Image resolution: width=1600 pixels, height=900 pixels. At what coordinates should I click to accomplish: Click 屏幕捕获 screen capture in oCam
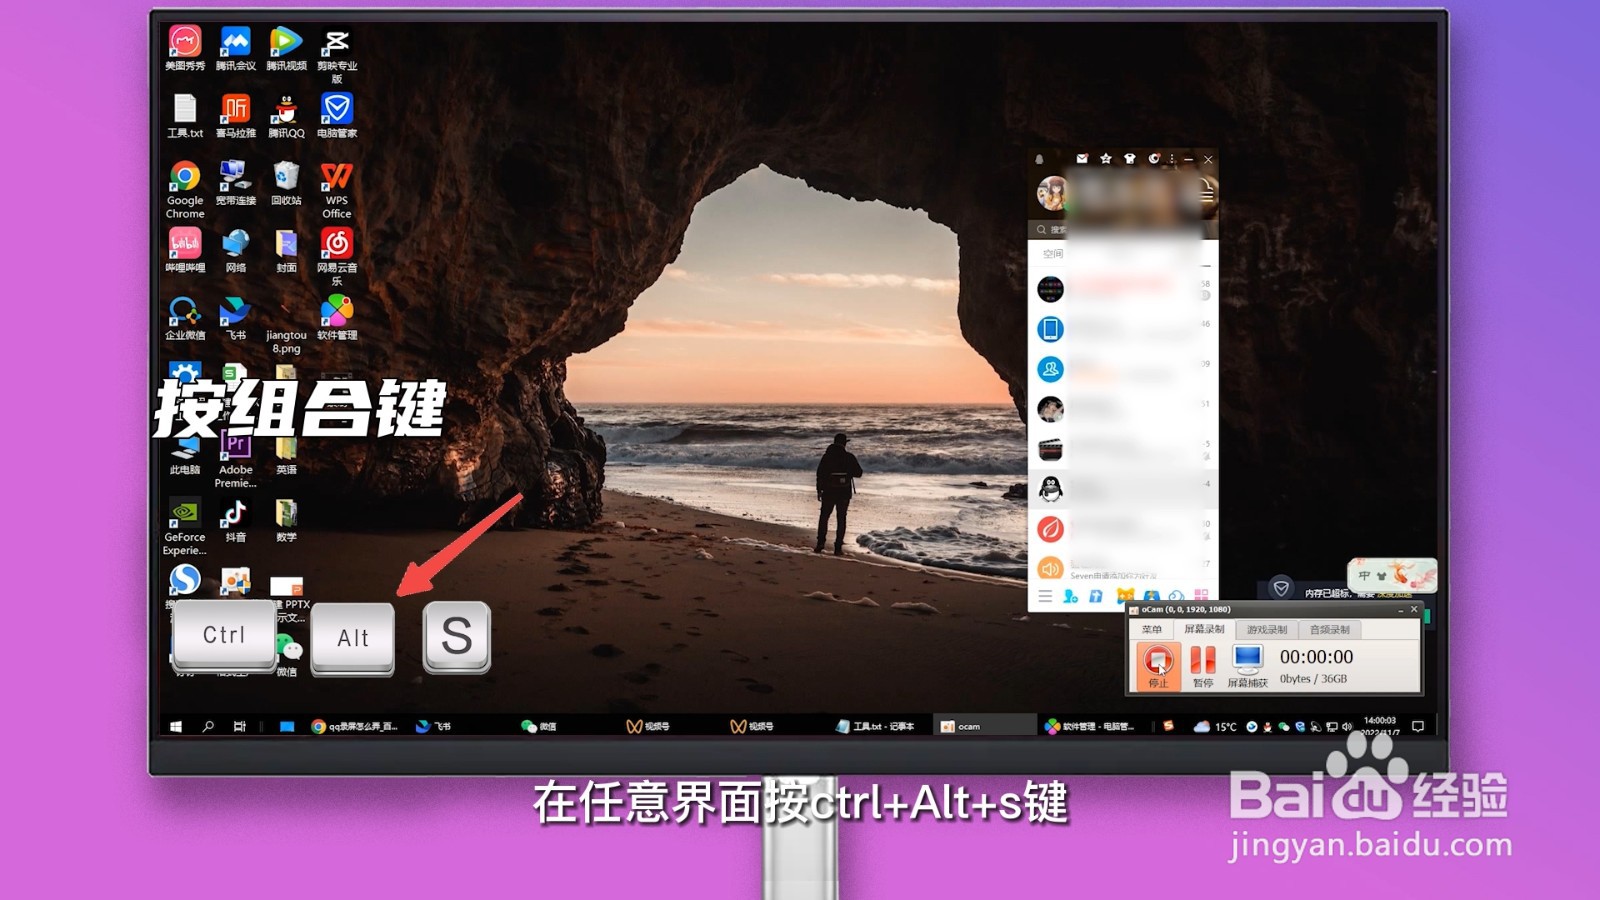click(1247, 666)
